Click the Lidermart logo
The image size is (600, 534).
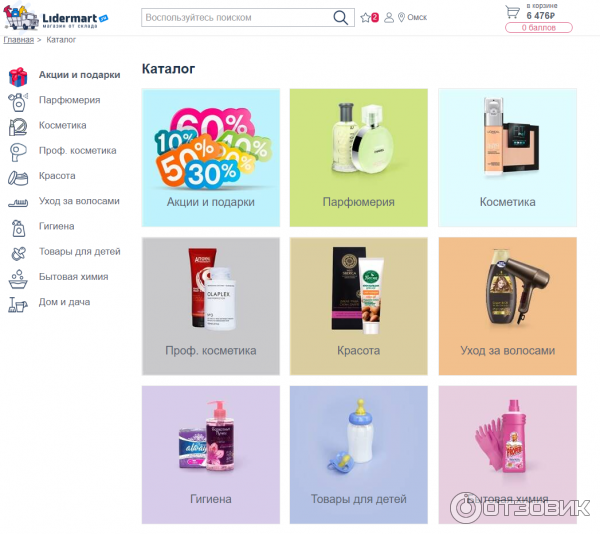pos(55,17)
